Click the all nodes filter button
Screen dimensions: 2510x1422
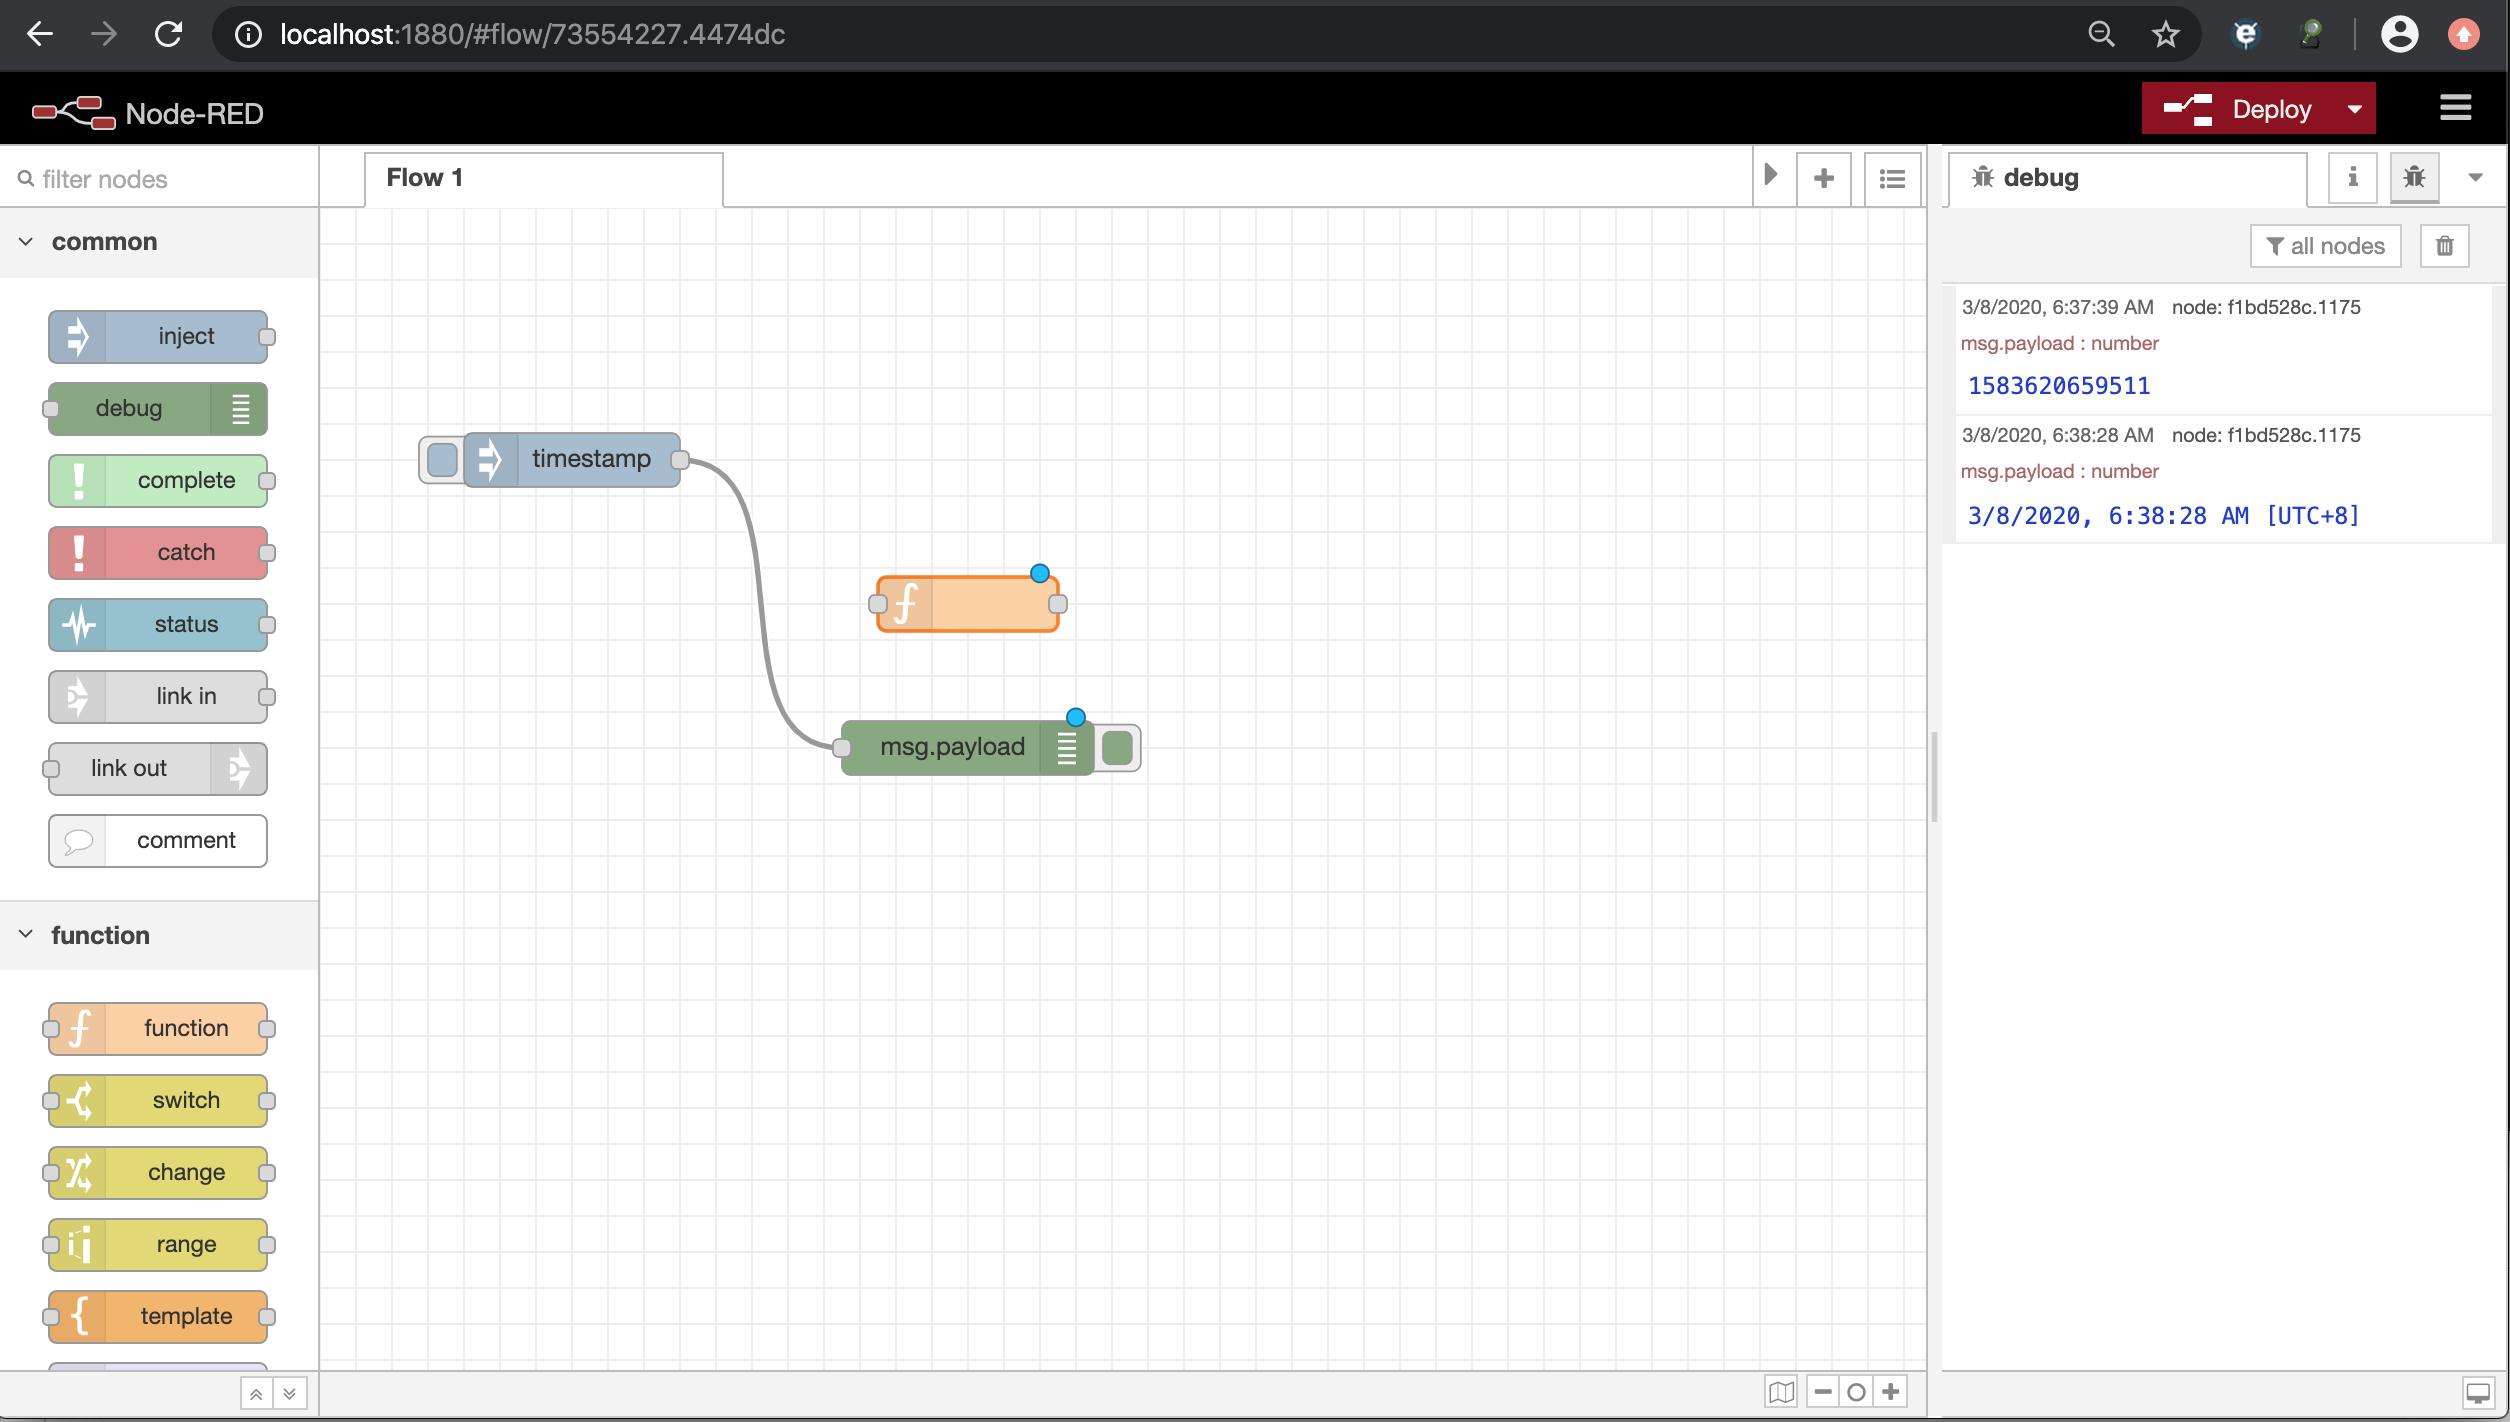(2325, 245)
